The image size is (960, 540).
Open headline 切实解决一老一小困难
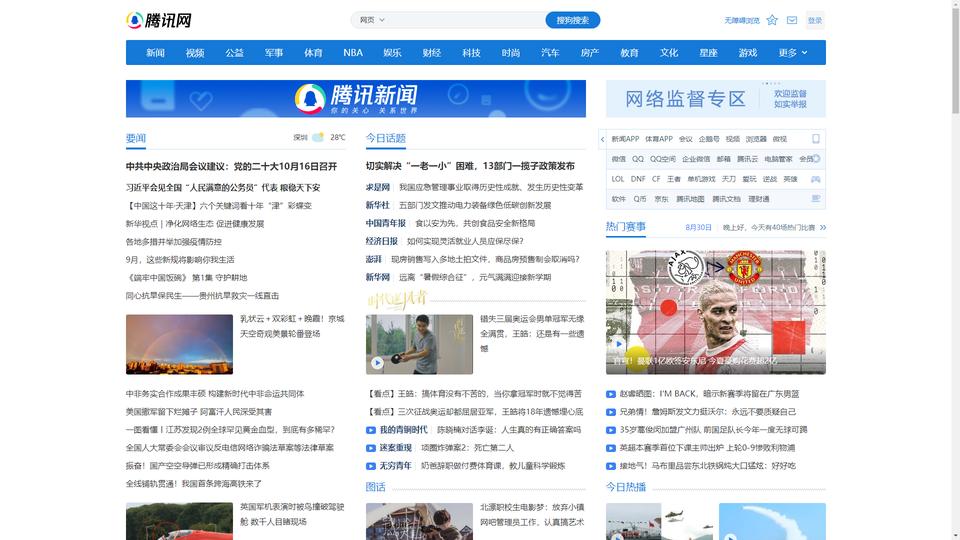[470, 166]
